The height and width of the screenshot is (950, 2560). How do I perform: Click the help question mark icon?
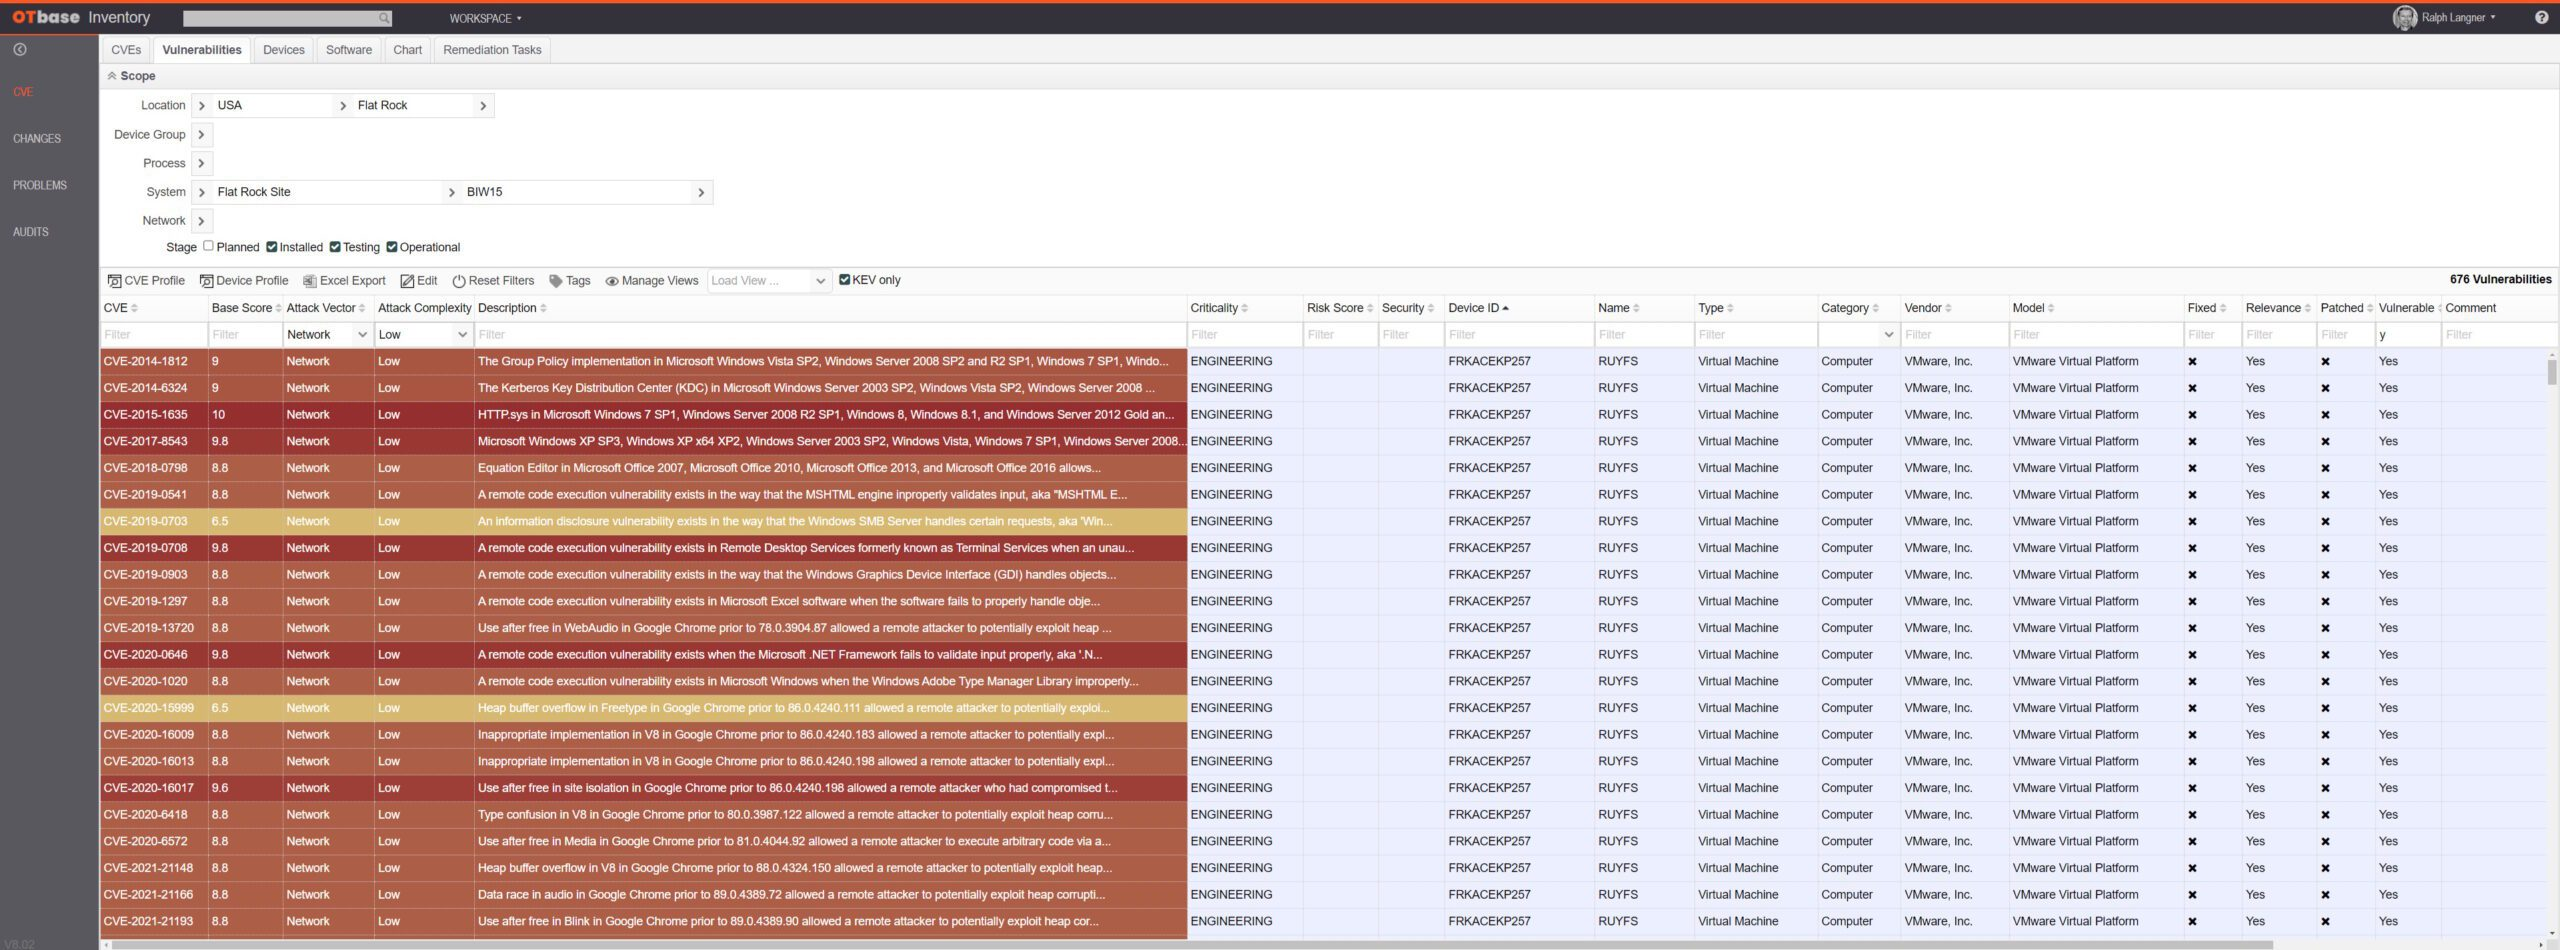[2541, 18]
